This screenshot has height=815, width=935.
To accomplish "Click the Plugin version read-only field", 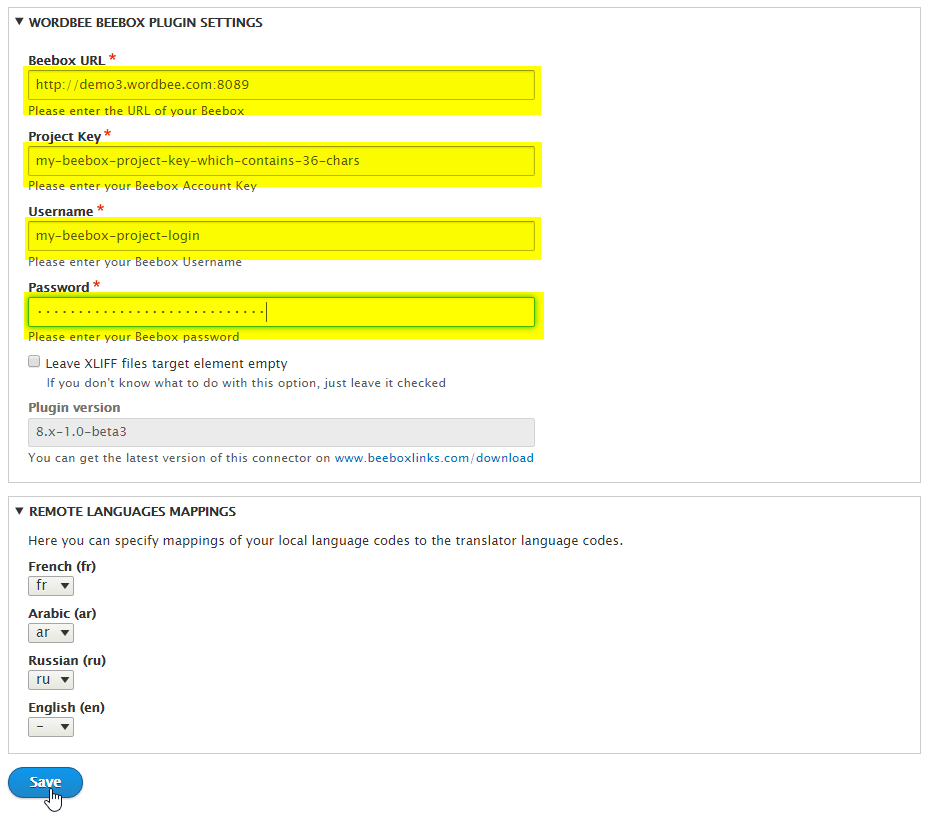I will [281, 432].
